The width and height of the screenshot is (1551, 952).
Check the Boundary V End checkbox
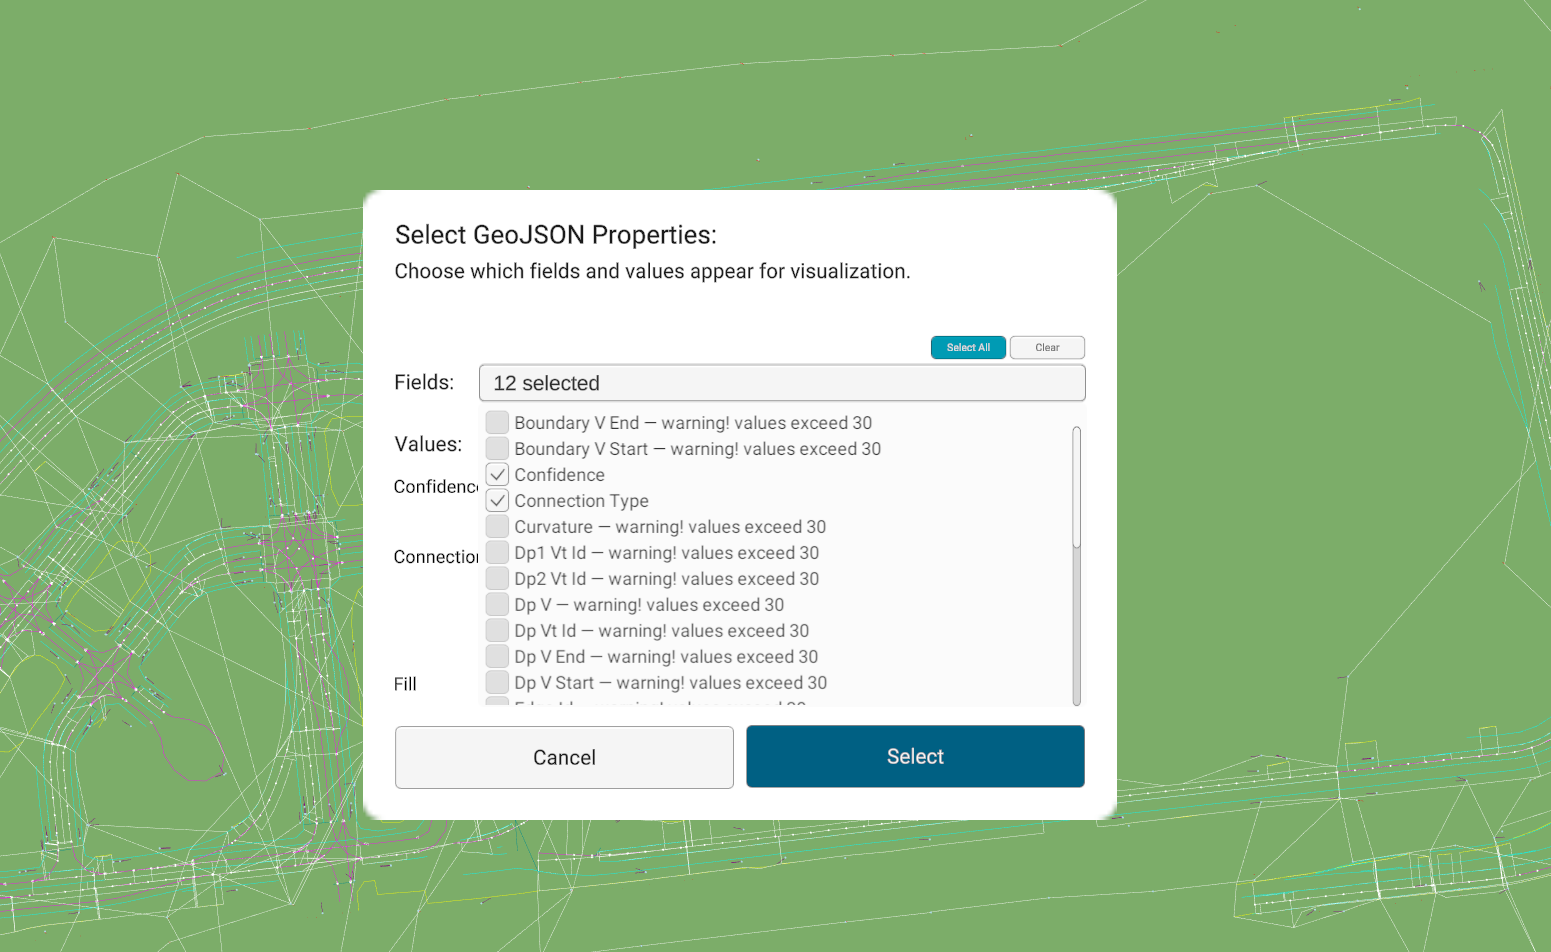click(497, 423)
